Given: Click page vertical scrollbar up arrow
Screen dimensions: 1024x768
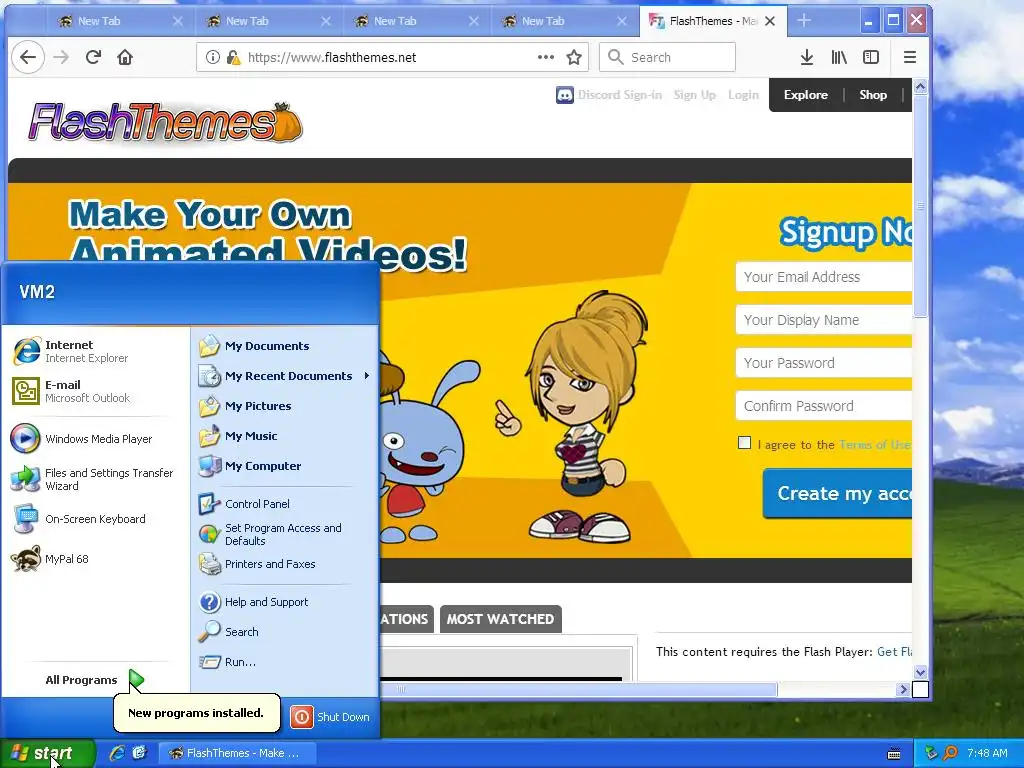Looking at the screenshot, I should (921, 86).
